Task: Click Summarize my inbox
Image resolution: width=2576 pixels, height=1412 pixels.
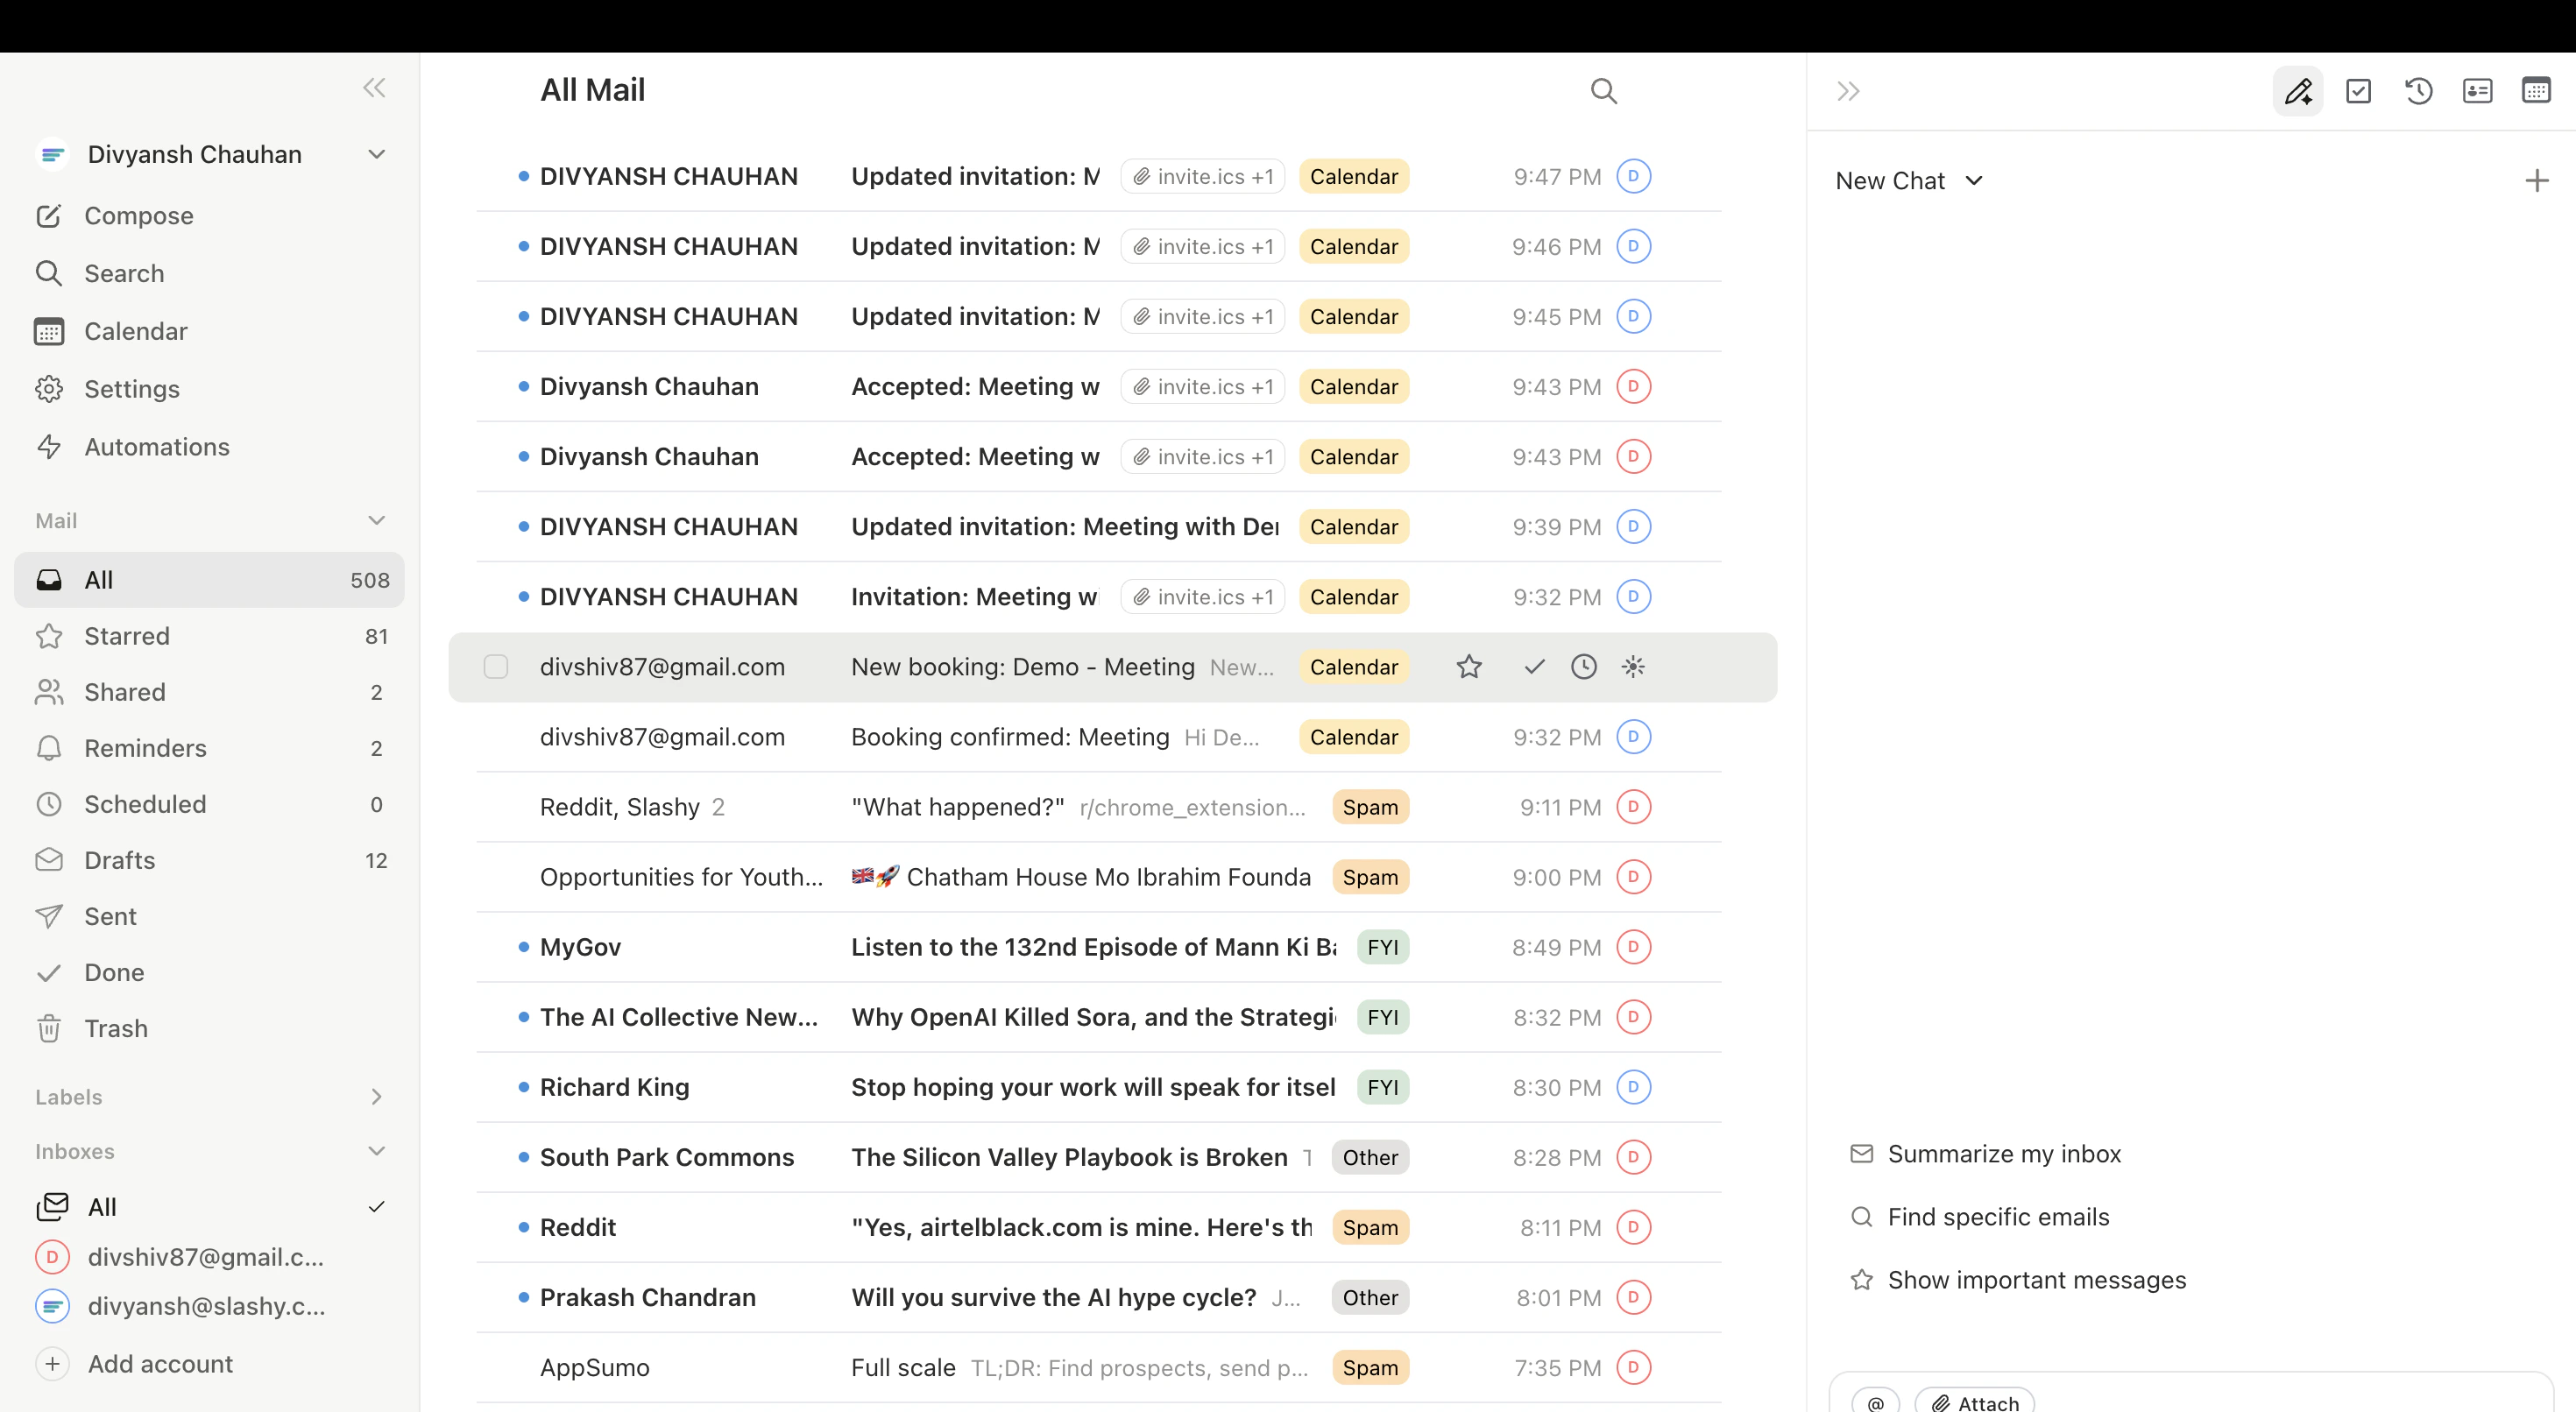Action: (x=2004, y=1153)
